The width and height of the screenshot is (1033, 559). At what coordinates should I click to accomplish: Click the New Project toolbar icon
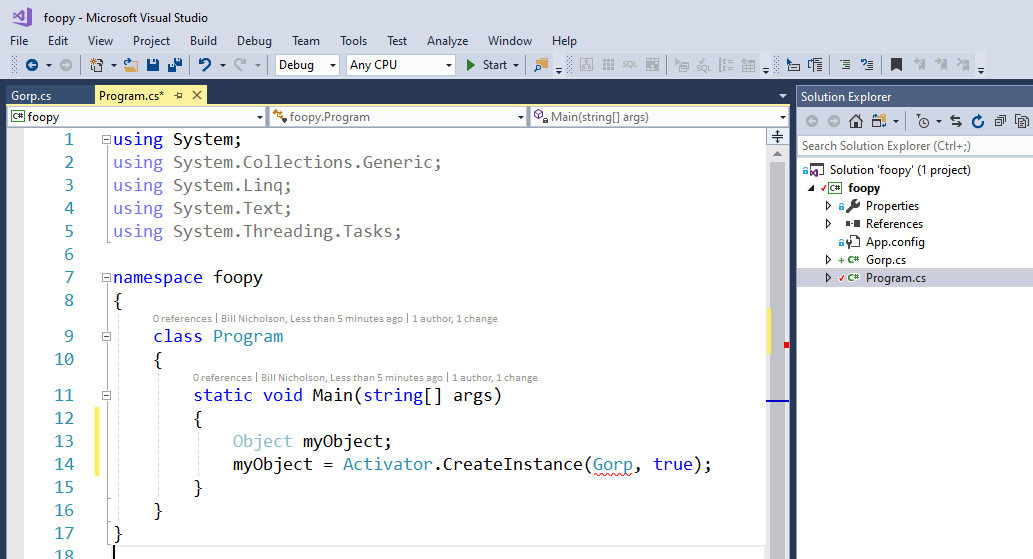(96, 65)
